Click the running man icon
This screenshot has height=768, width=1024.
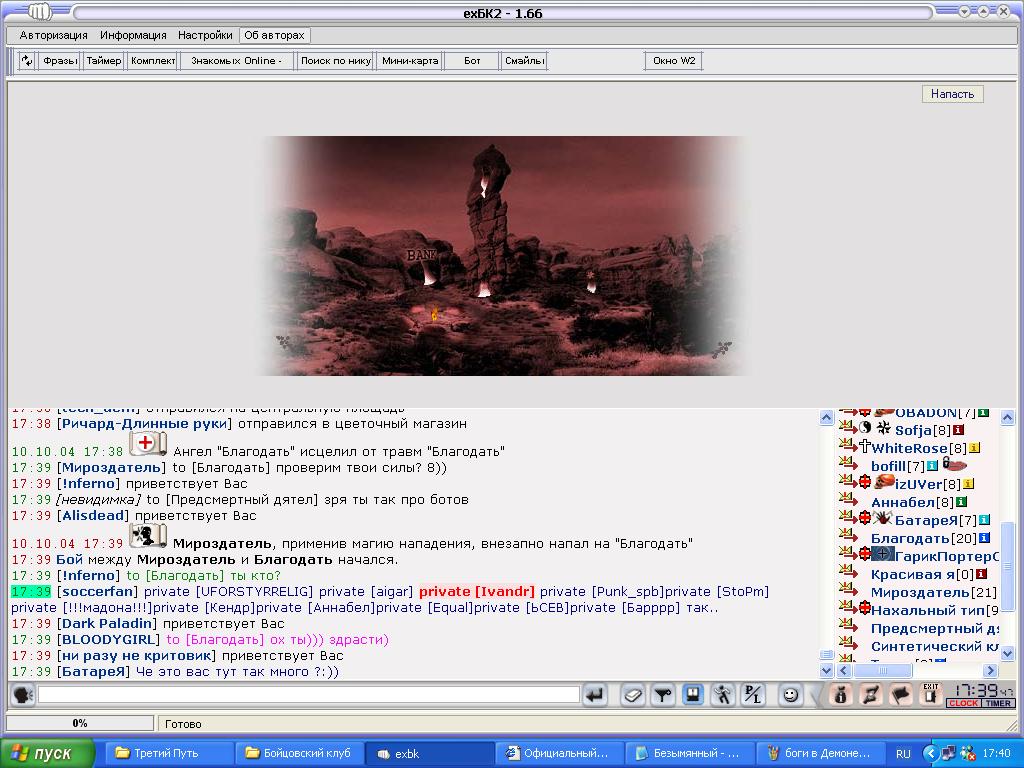723,695
